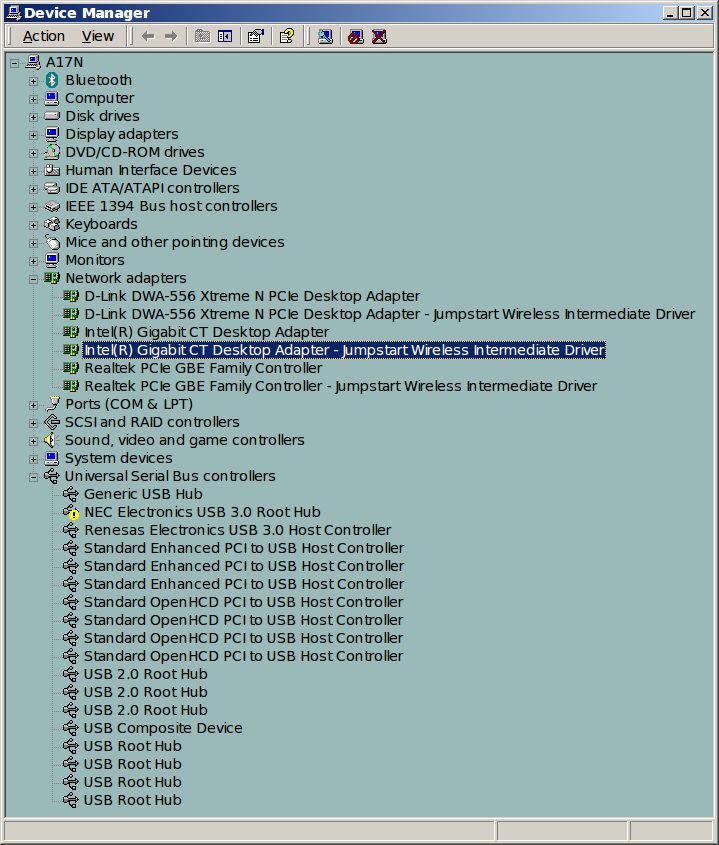Maximize the Device Manager window

click(x=687, y=12)
